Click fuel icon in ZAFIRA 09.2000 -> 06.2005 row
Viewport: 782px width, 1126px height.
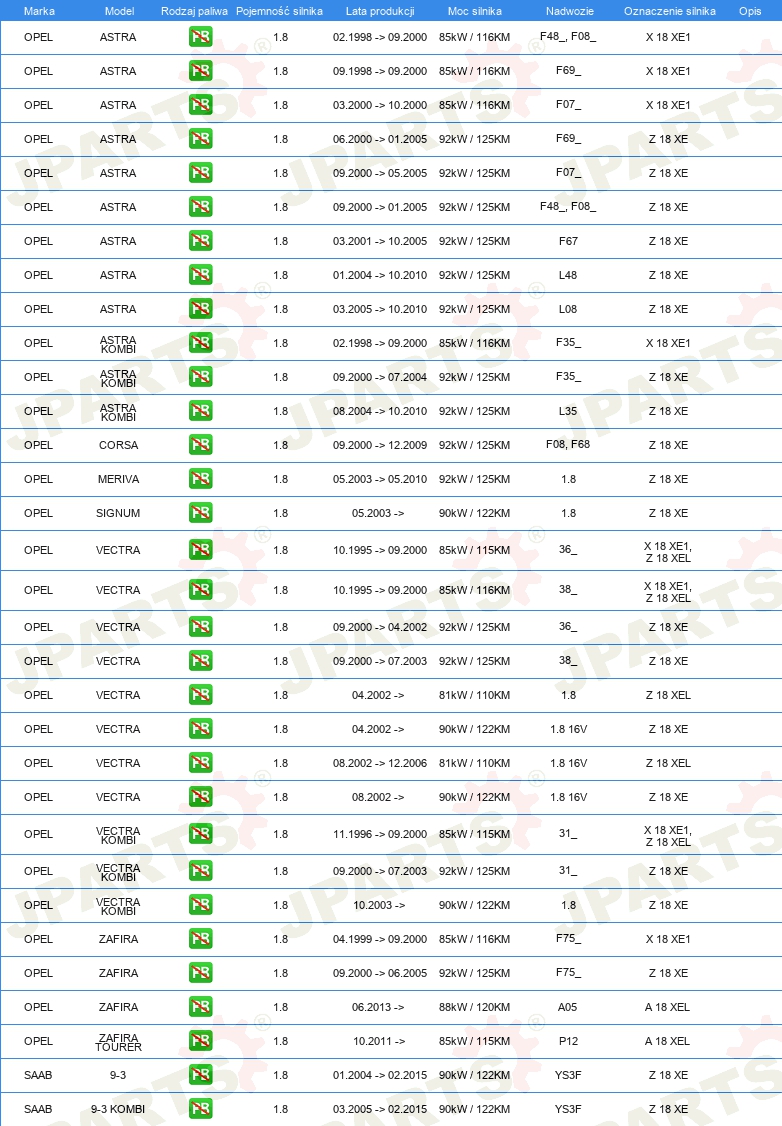tap(200, 972)
